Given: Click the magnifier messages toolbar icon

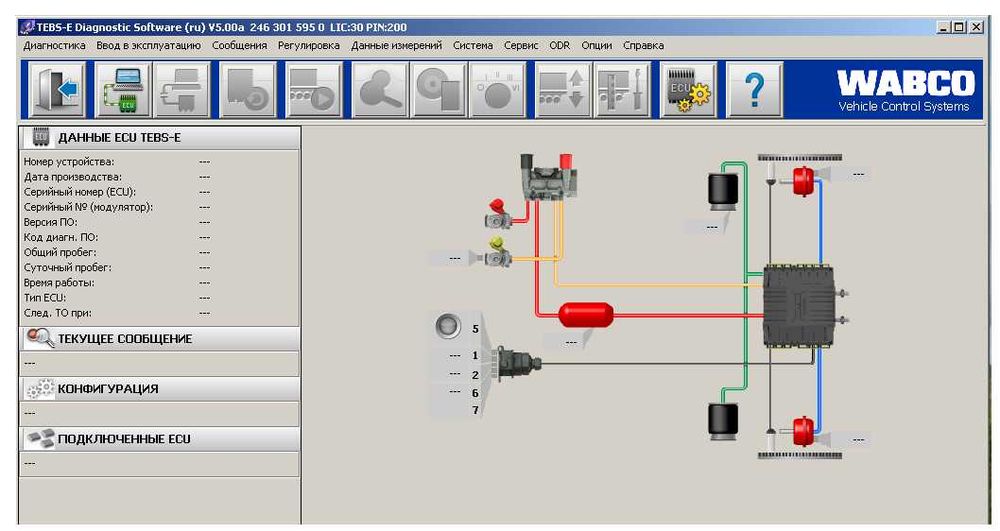Looking at the screenshot, I should (379, 89).
